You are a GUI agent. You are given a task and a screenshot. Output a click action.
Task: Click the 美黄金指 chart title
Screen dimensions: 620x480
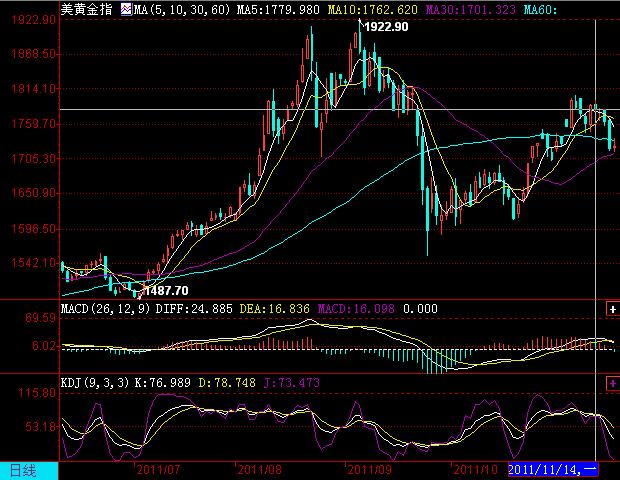click(x=87, y=9)
